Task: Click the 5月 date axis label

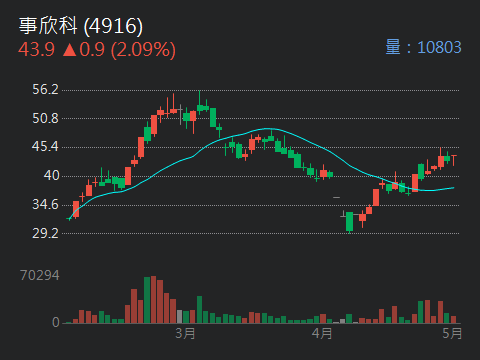Action: pos(452,333)
